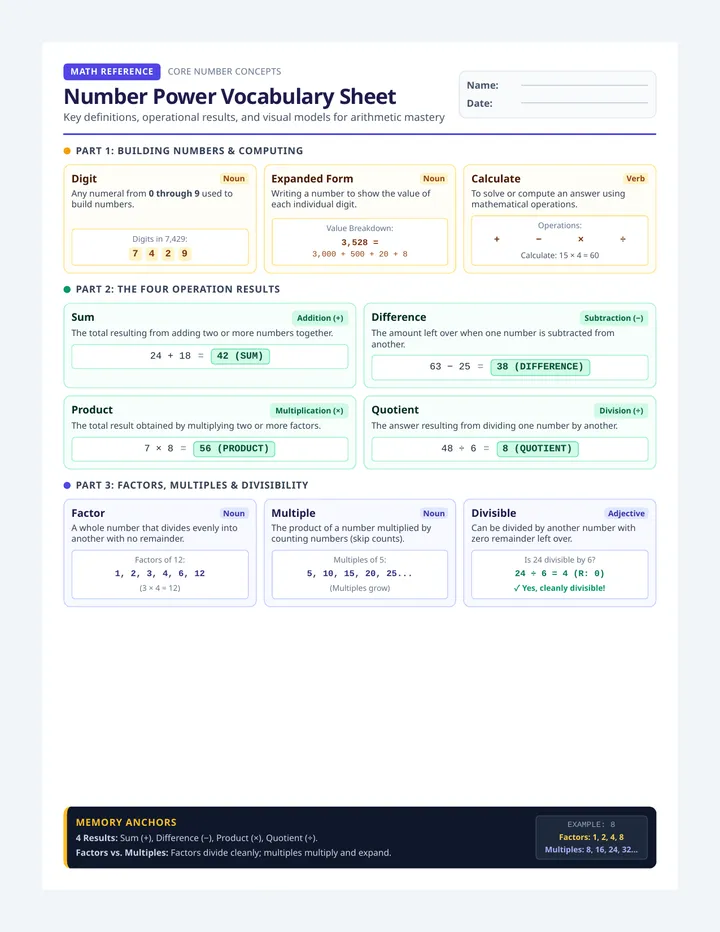Click the '8 (QUOTIENT)' result badge
720x932 pixels.
point(537,449)
